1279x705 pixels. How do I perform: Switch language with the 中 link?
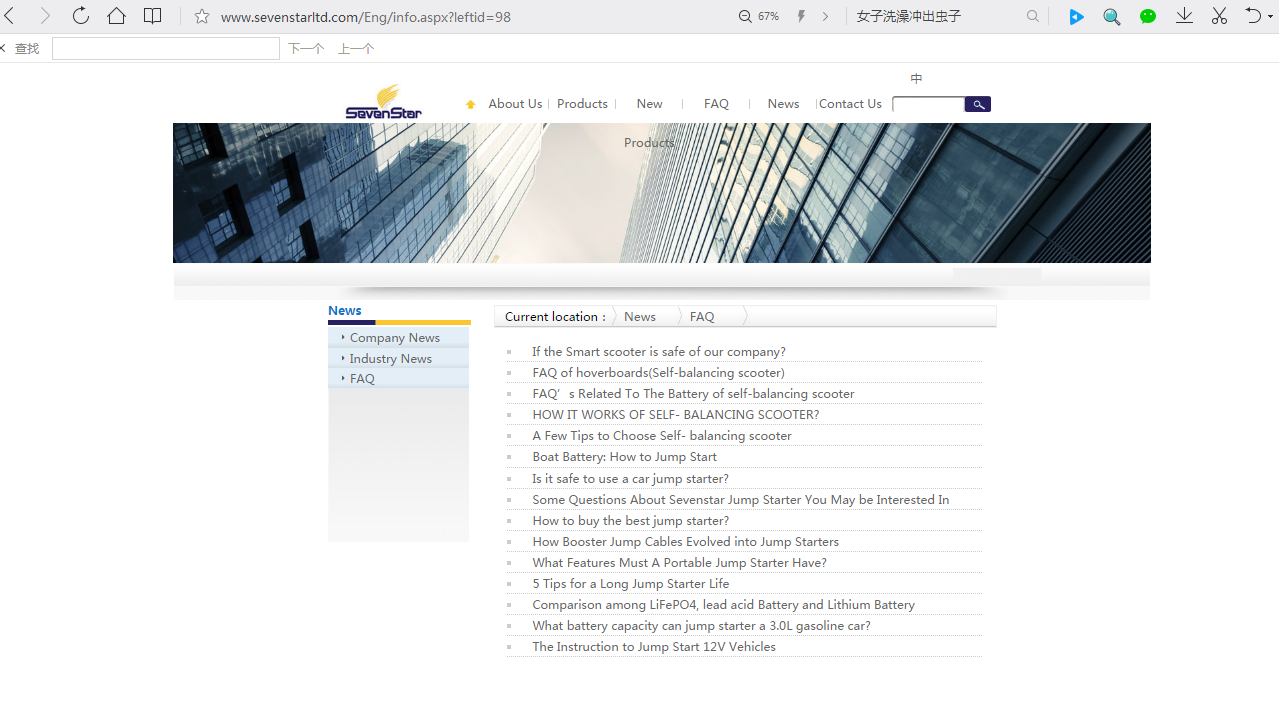(917, 78)
